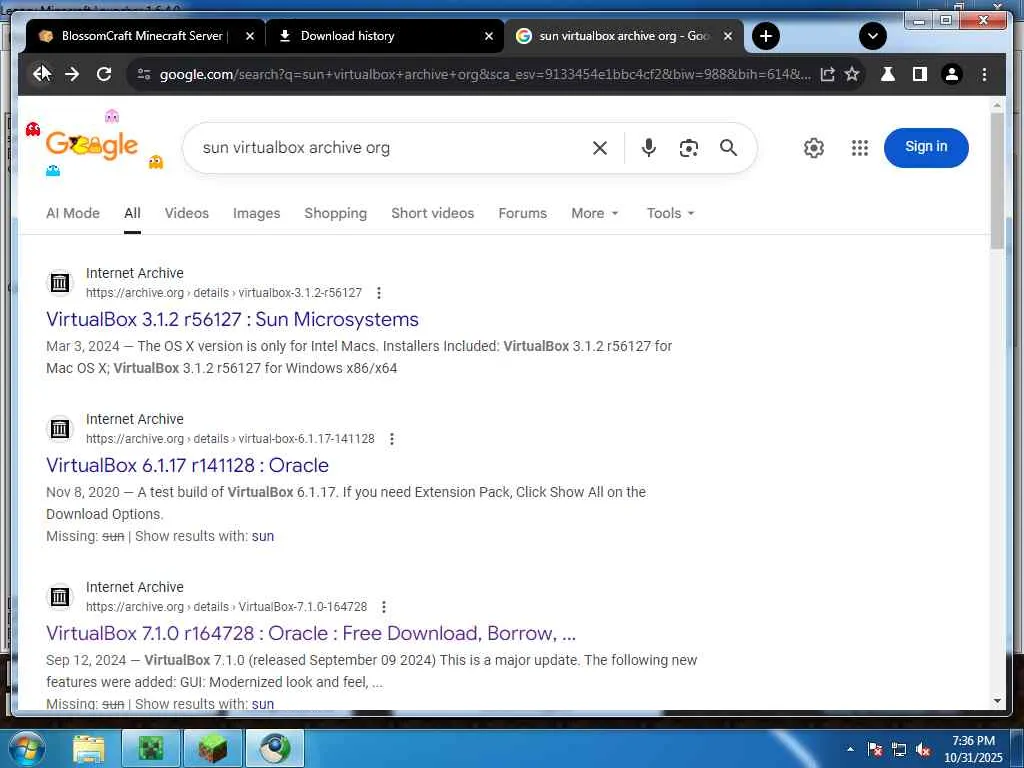Clear the search box with X
This screenshot has width=1024, height=768.
pos(600,148)
